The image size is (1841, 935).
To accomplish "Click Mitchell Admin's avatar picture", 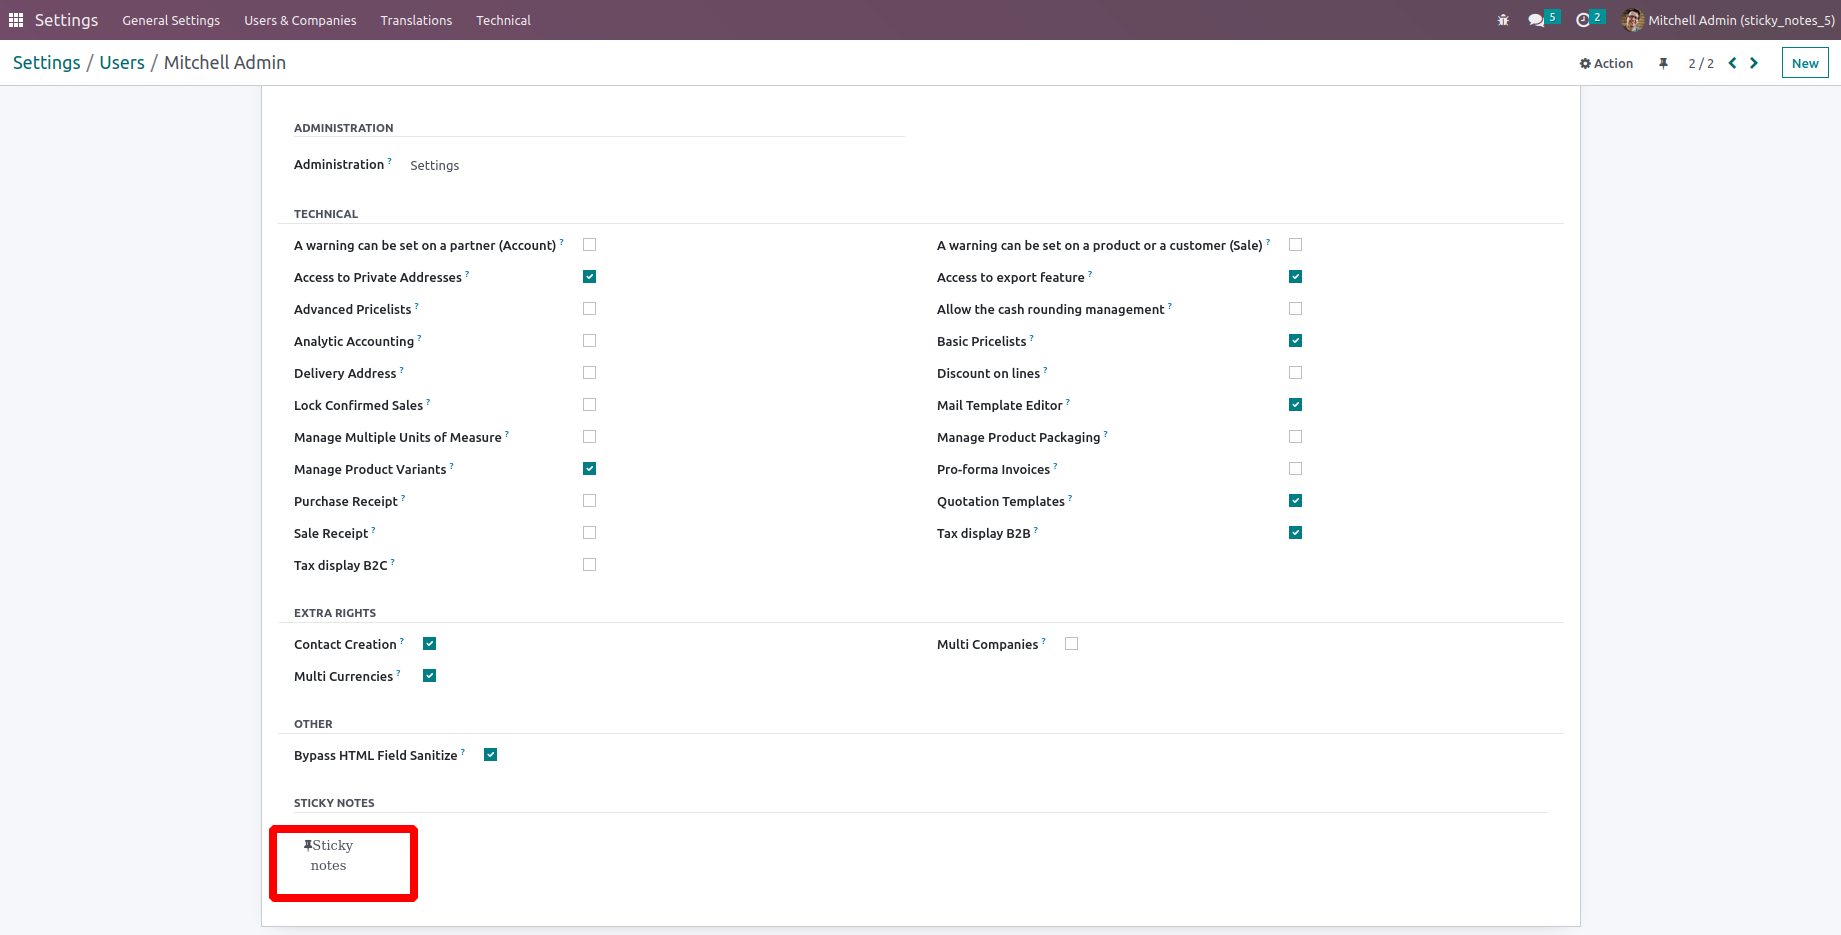I will (x=1632, y=20).
